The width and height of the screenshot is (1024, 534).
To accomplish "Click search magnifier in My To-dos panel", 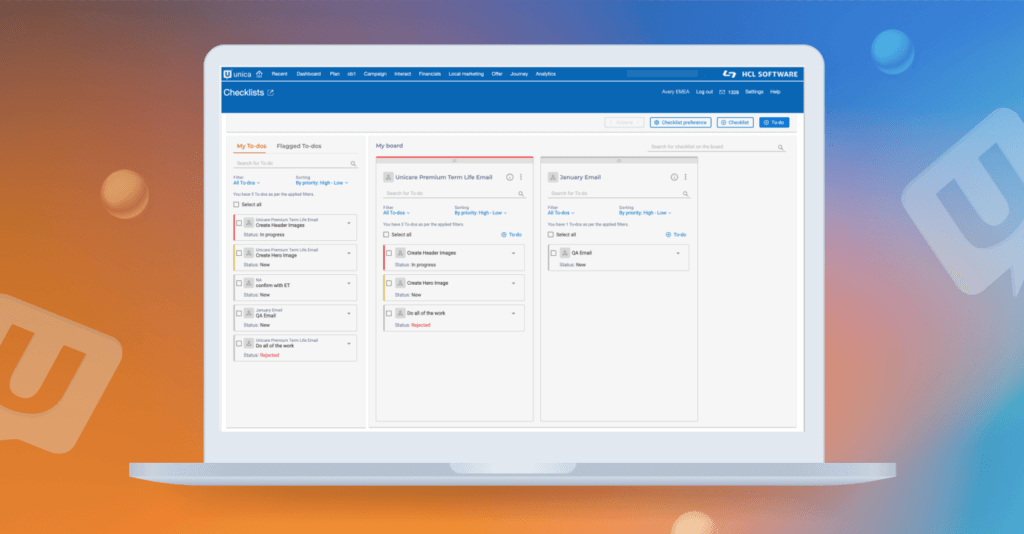I will [353, 163].
